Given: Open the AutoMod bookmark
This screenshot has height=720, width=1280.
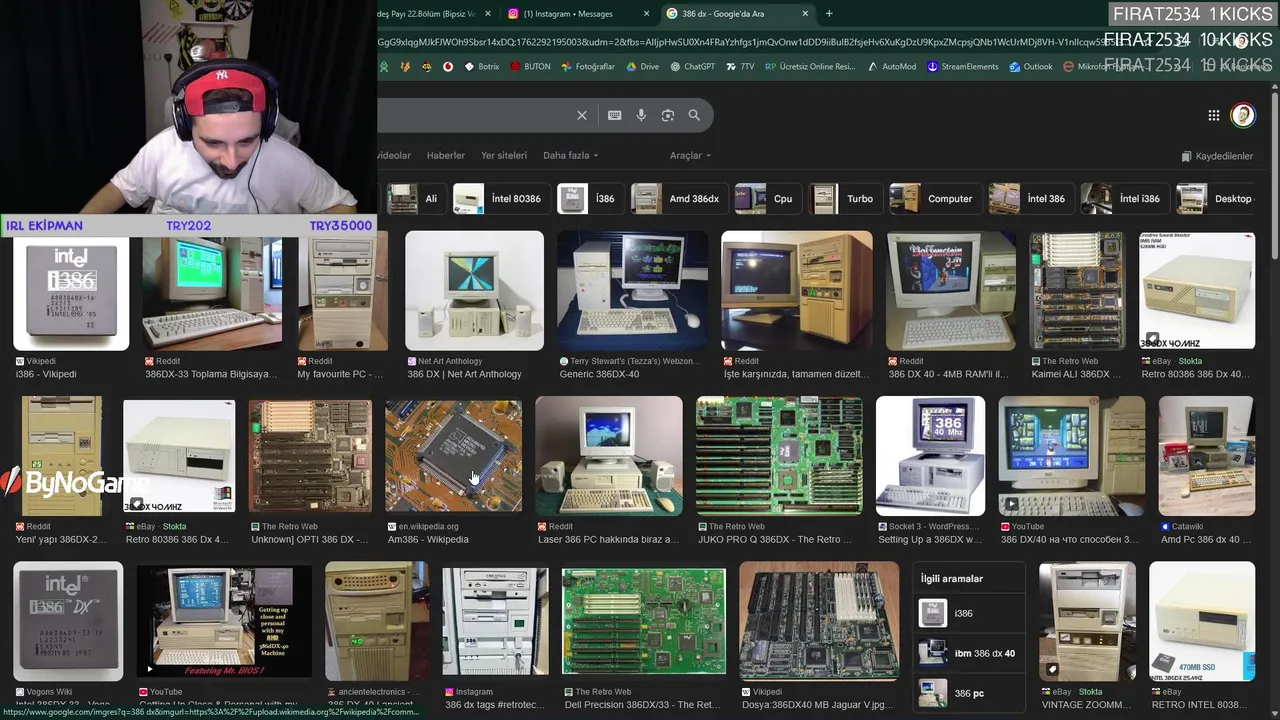Looking at the screenshot, I should [x=891, y=67].
